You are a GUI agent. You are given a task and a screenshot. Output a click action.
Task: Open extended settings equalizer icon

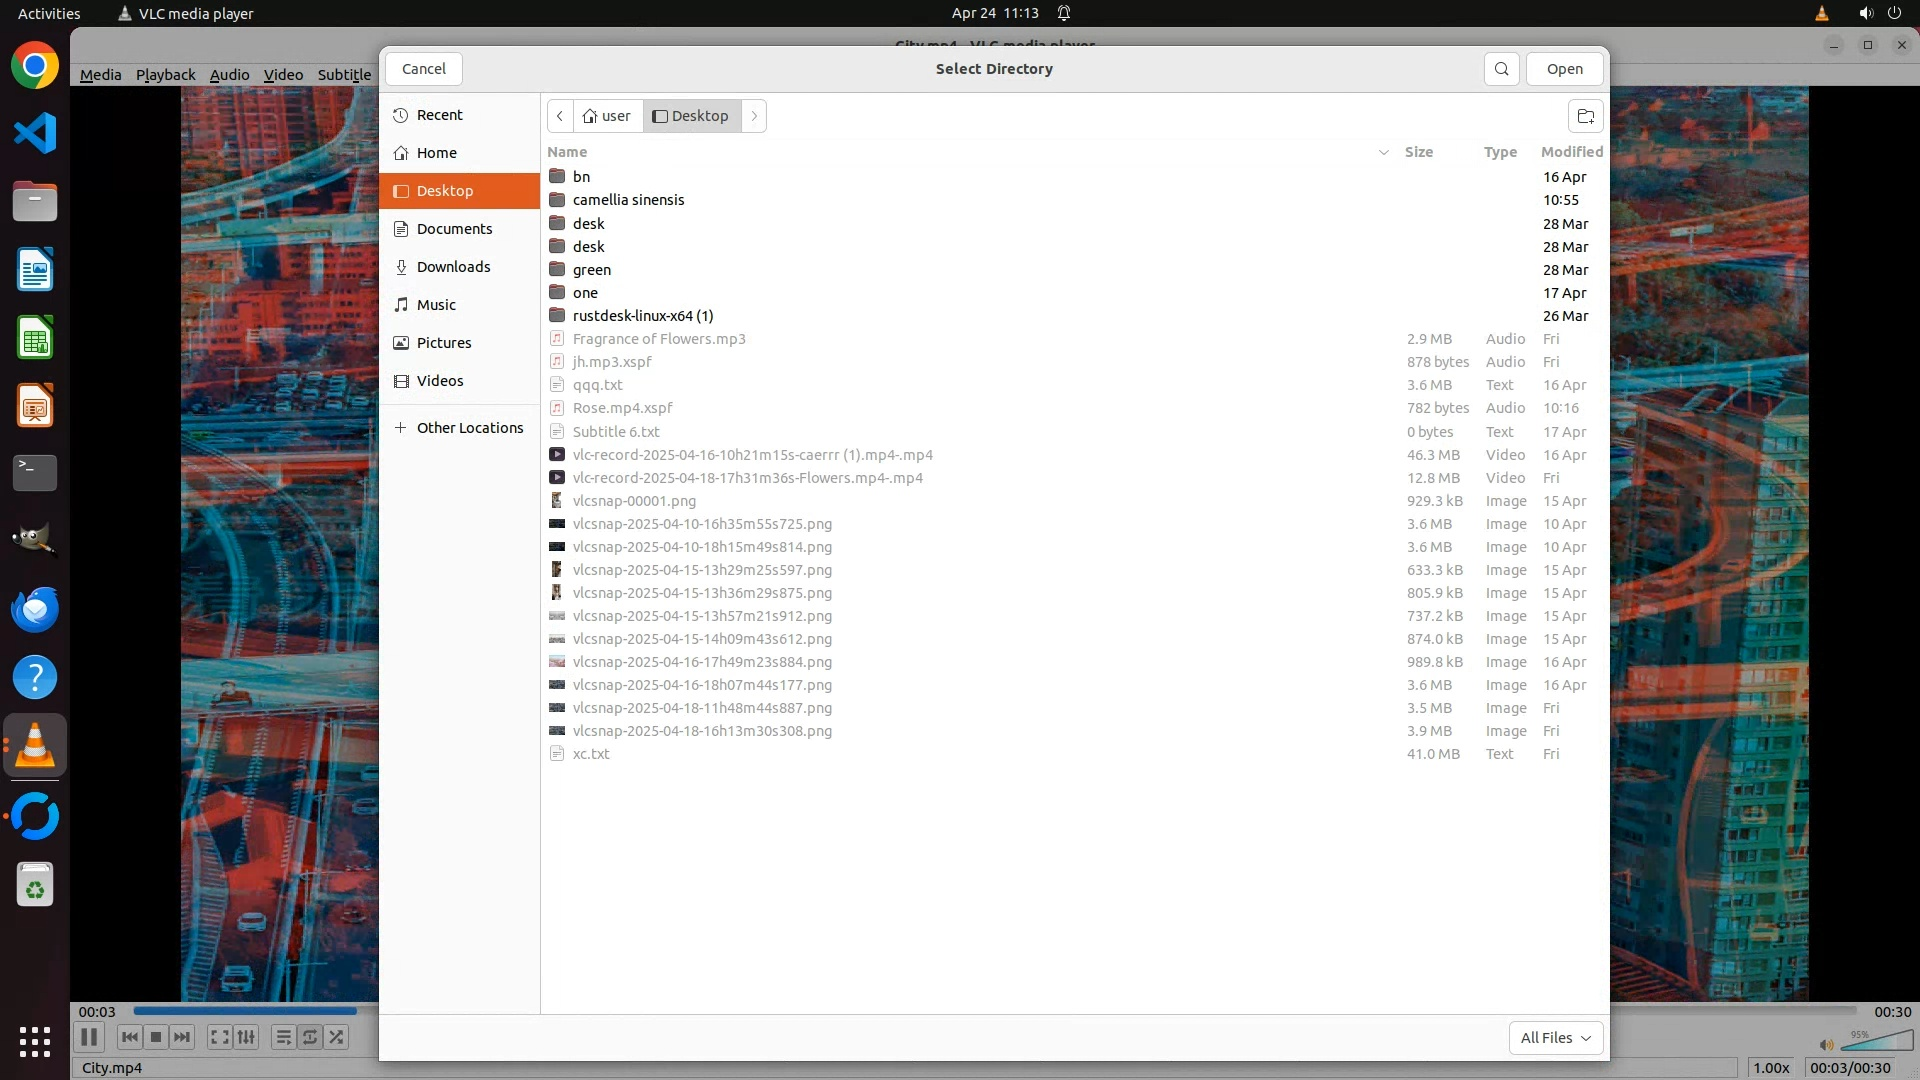pyautogui.click(x=246, y=1037)
